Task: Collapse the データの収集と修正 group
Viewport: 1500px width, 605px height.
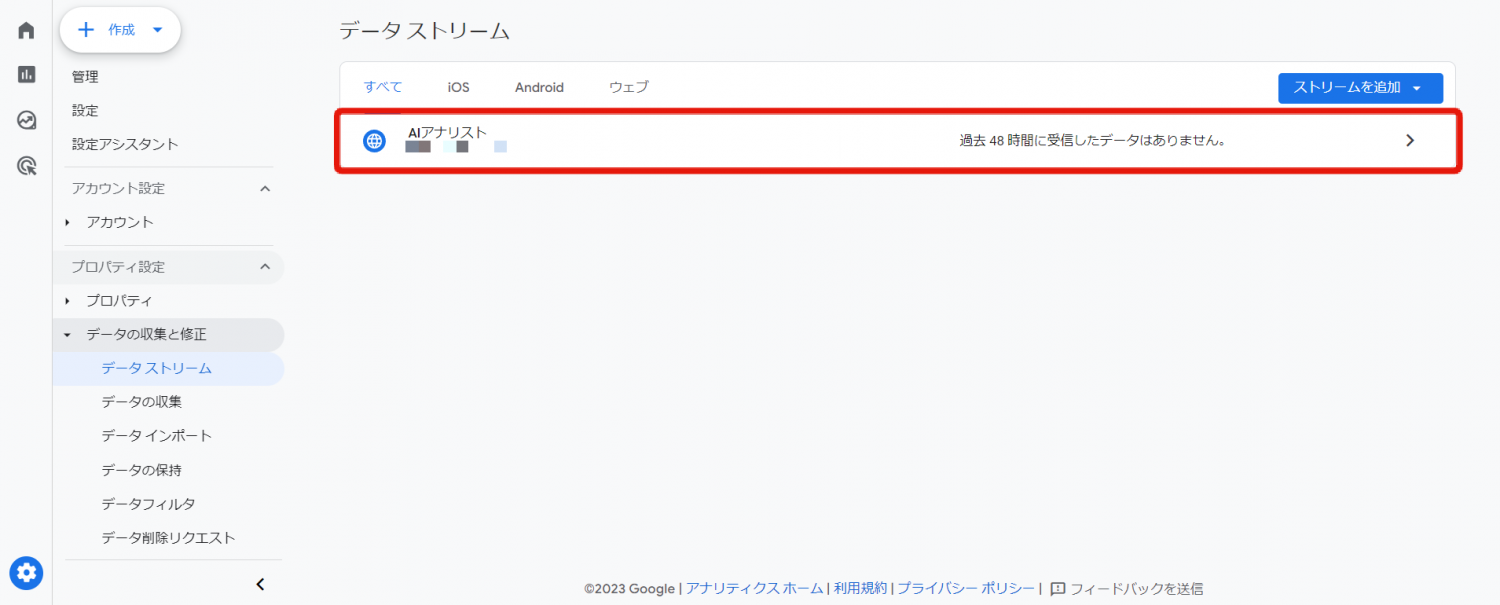Action: click(x=68, y=335)
